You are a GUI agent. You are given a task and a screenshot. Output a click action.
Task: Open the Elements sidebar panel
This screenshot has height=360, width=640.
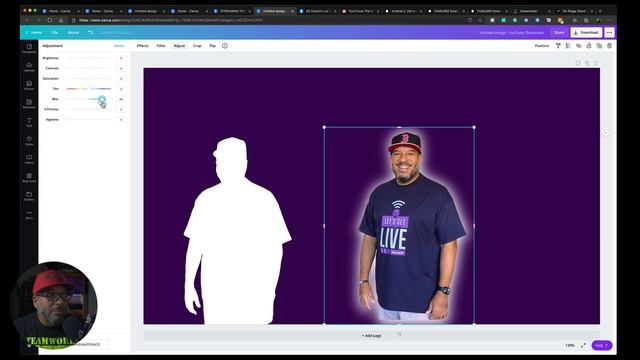click(29, 104)
